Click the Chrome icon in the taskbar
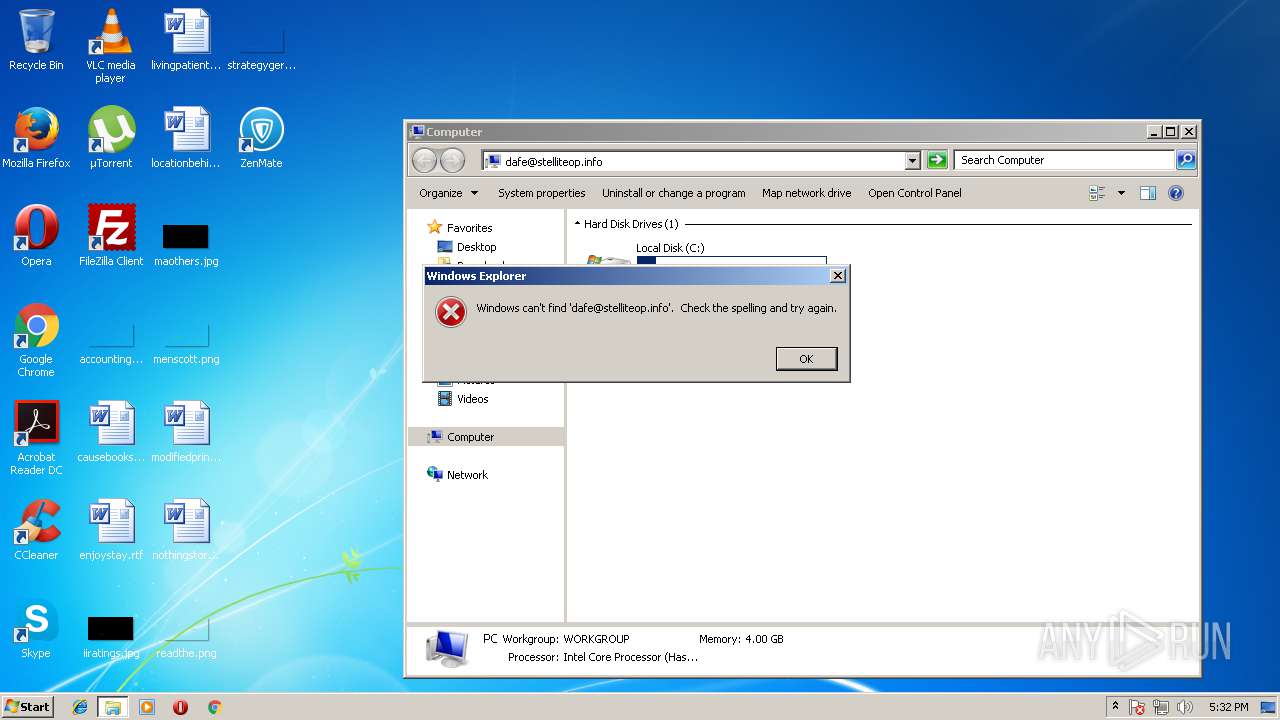The width and height of the screenshot is (1280, 720). click(x=214, y=707)
